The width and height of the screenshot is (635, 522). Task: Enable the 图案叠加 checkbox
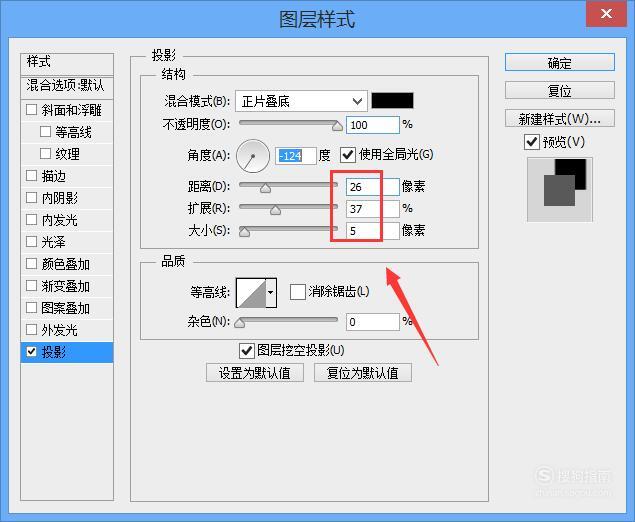click(x=31, y=307)
